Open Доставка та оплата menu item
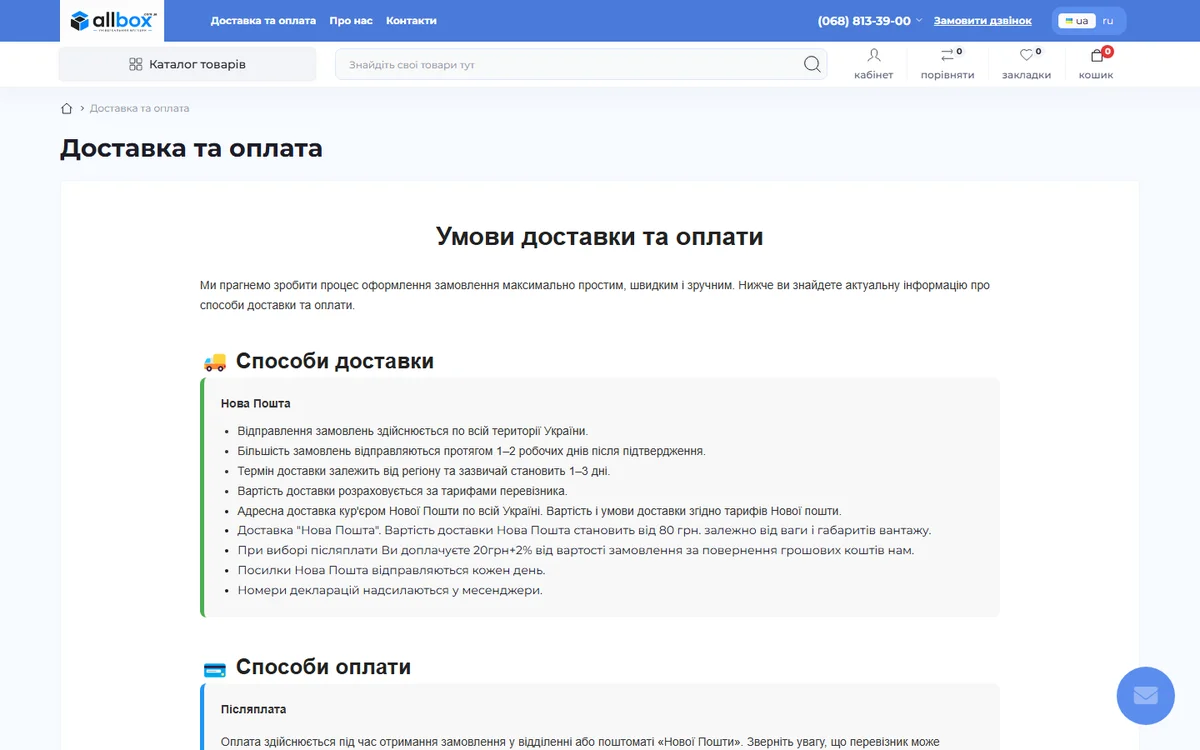1200x750 pixels. 263,20
